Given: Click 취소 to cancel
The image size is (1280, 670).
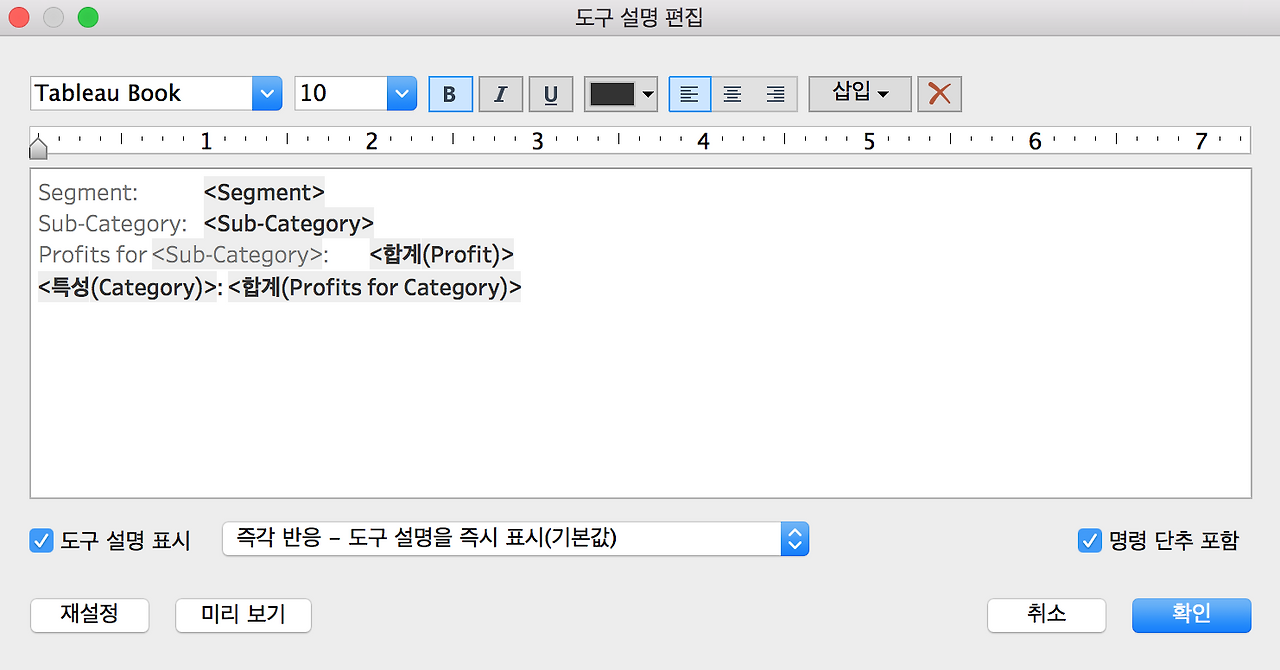Looking at the screenshot, I should coord(1046,614).
